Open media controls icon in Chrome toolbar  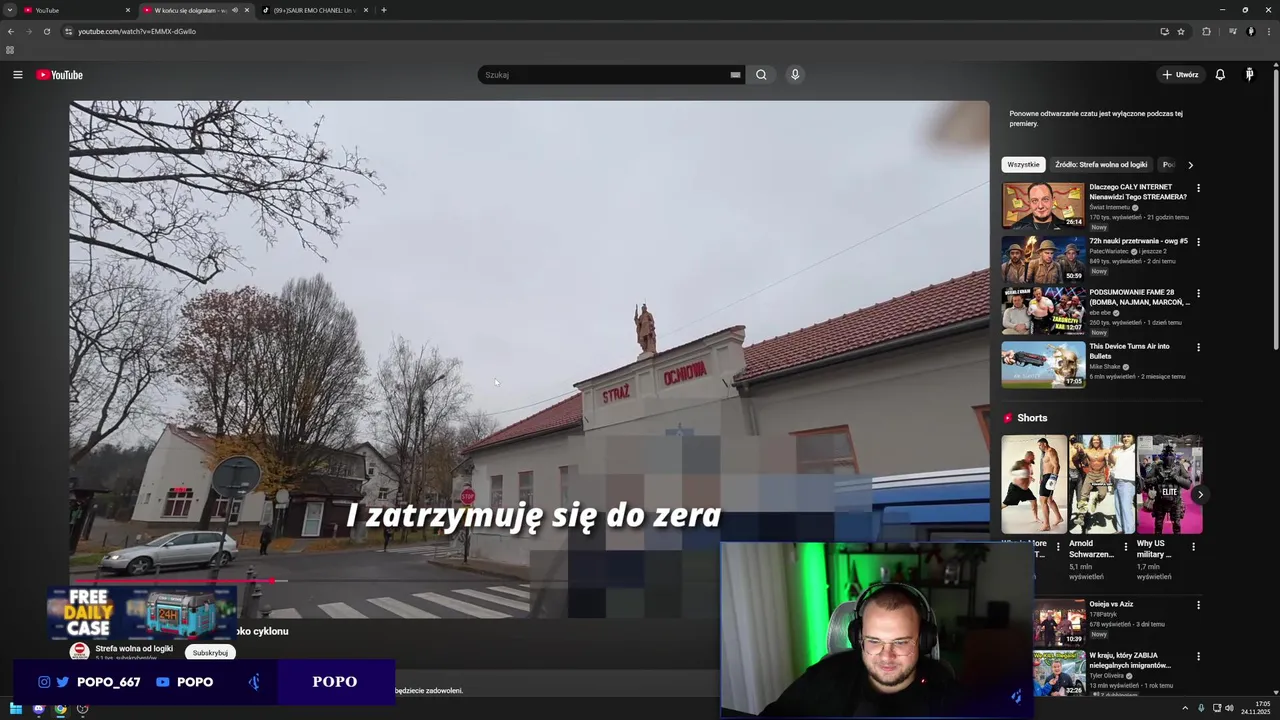[1233, 31]
